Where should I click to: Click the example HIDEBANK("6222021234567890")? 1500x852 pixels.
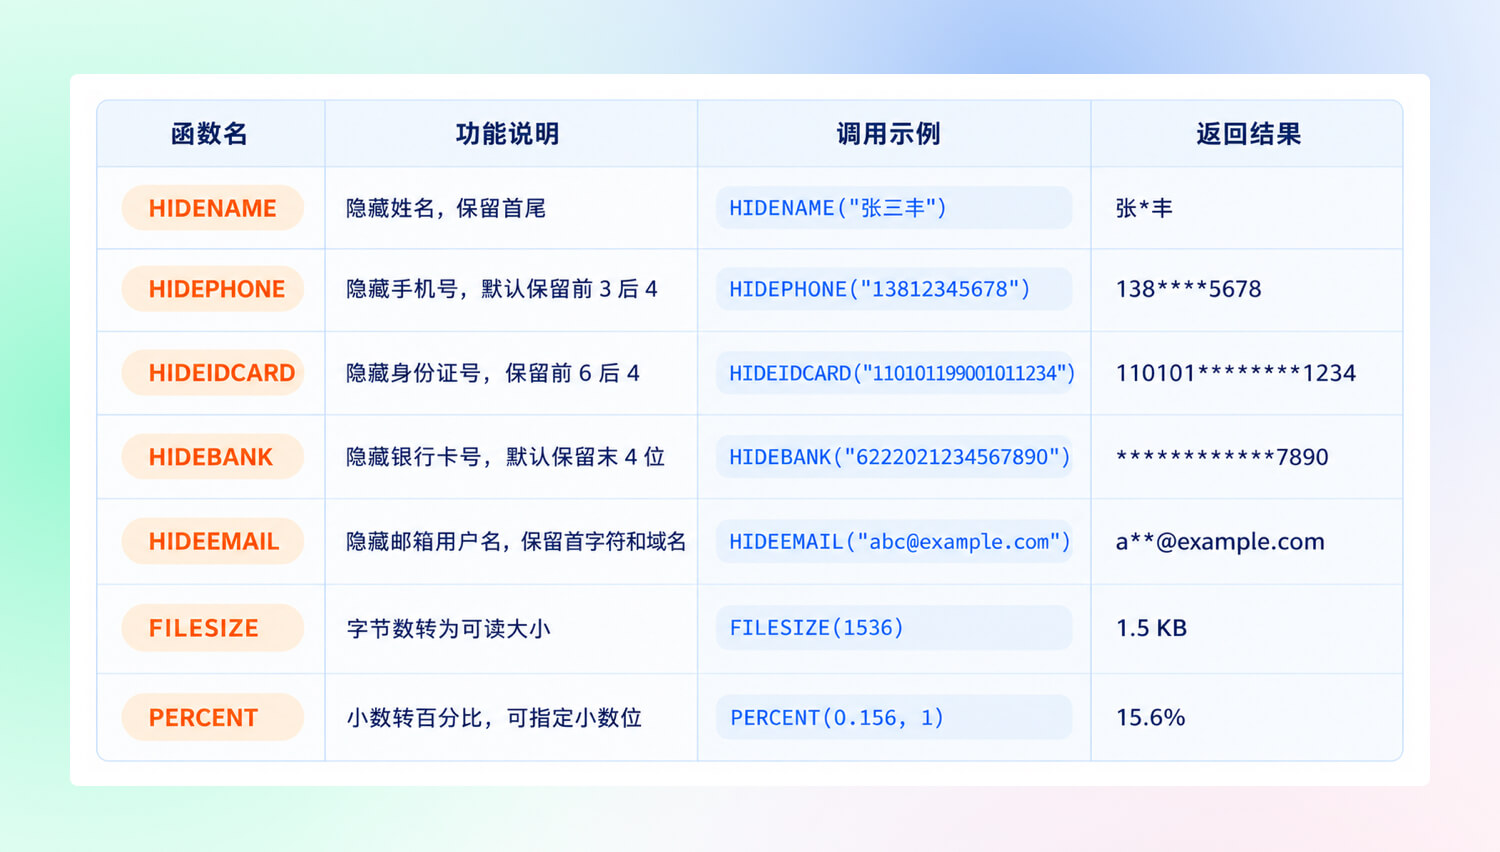click(894, 457)
